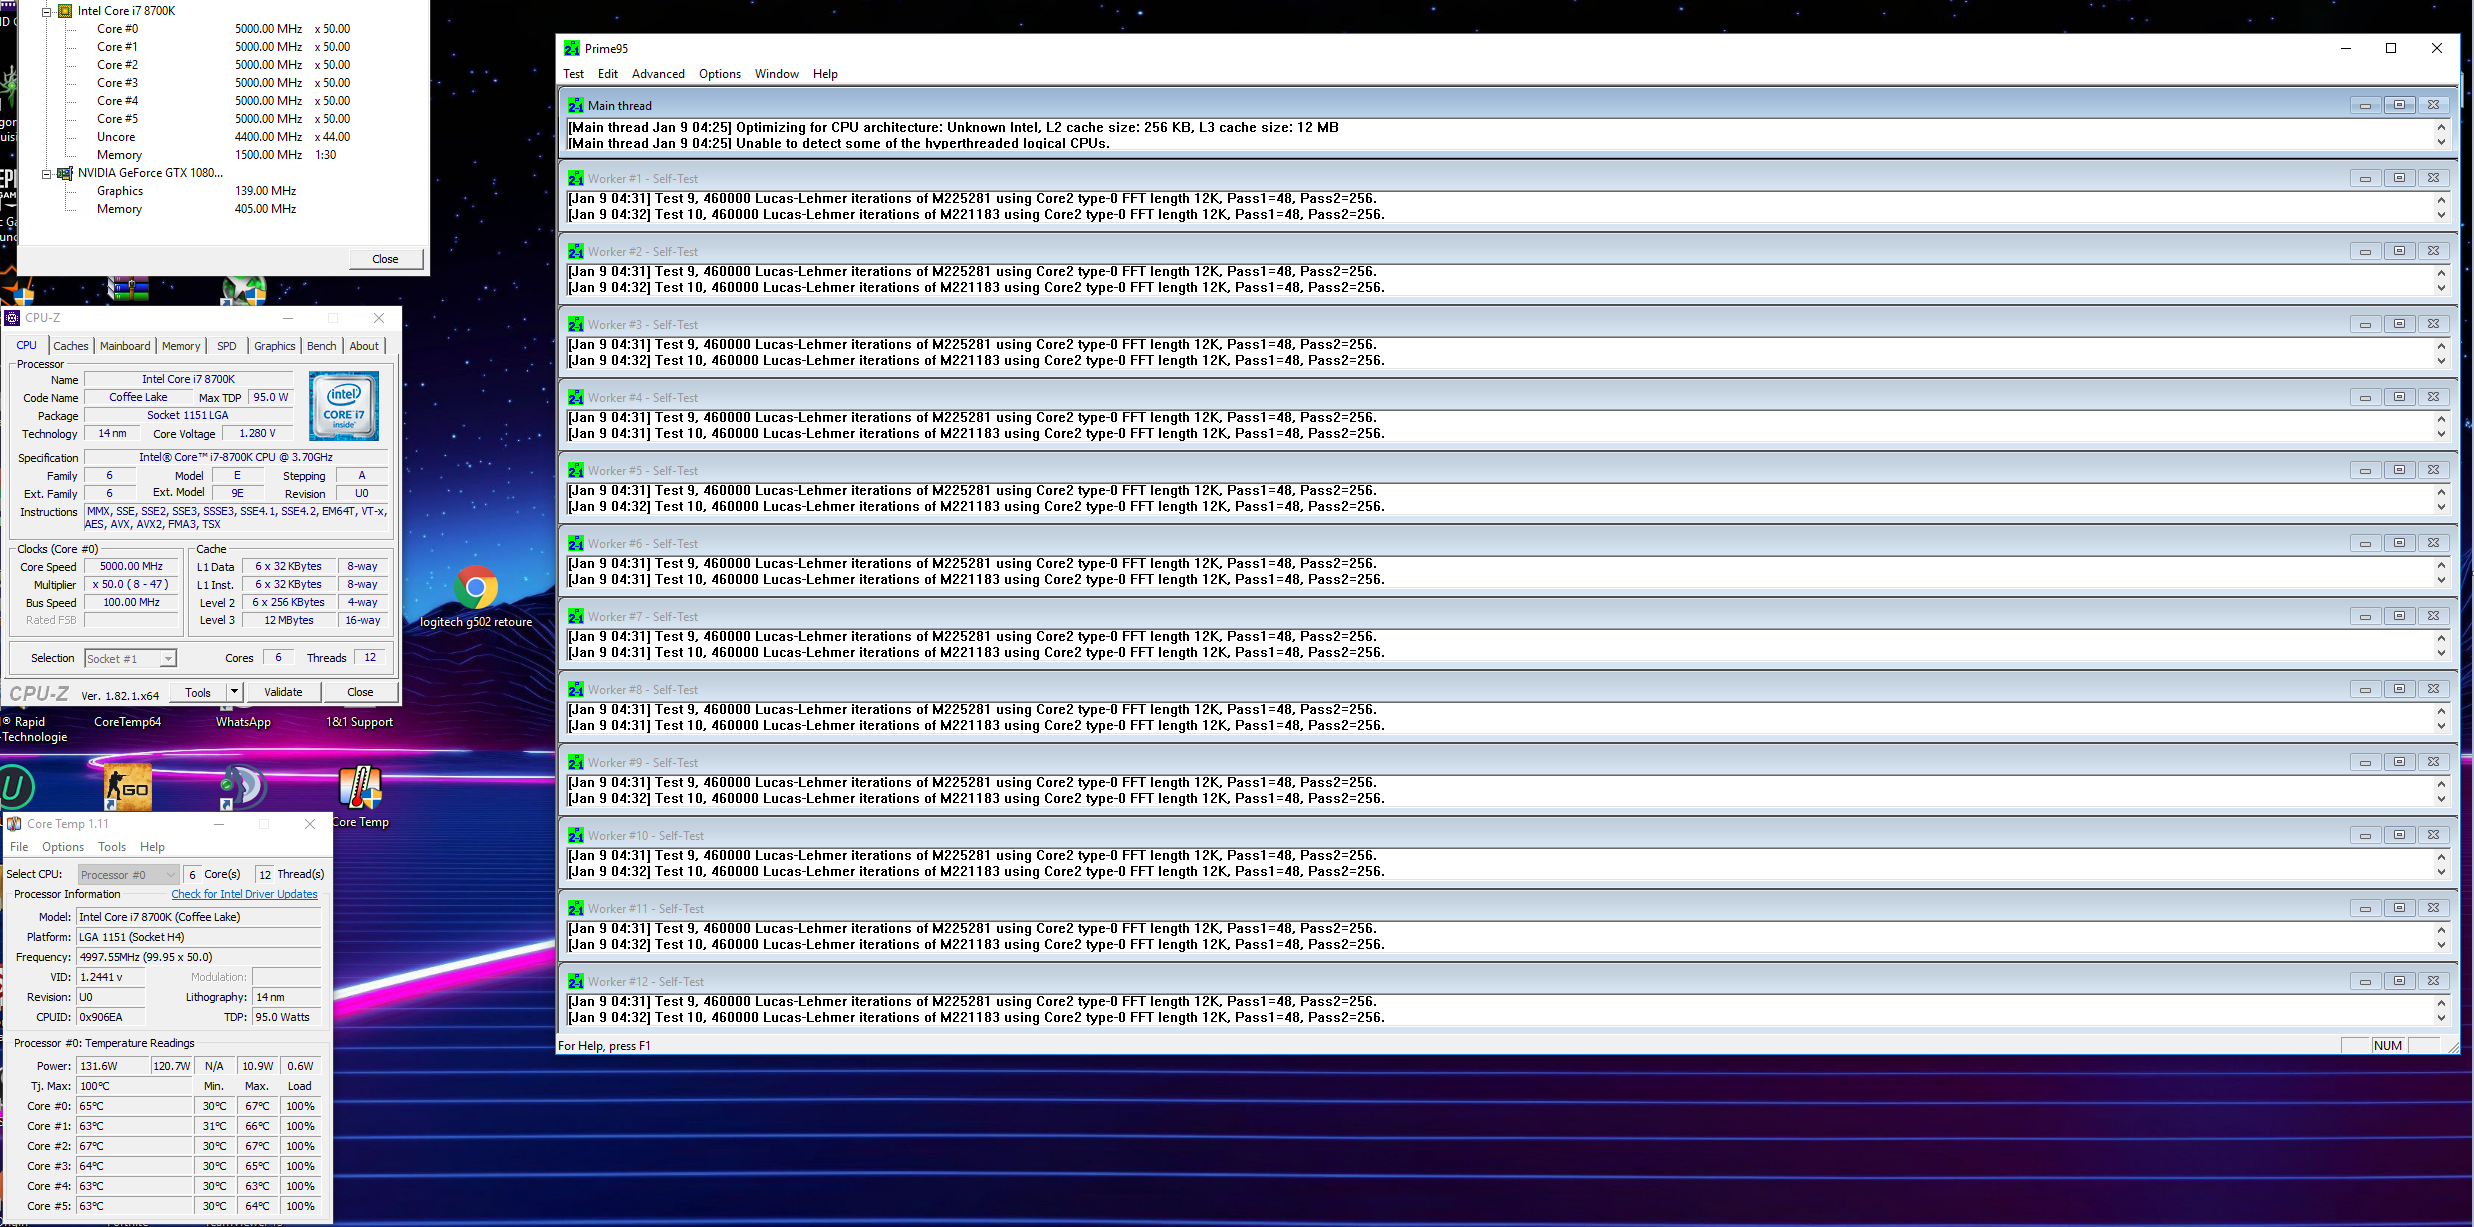Open the Options menu in Core Temp
Viewport: 2474px width, 1227px height.
63,847
